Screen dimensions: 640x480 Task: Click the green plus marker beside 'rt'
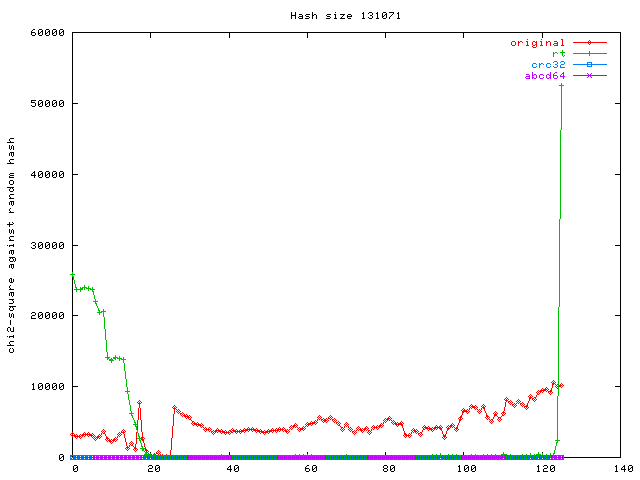tap(589, 53)
